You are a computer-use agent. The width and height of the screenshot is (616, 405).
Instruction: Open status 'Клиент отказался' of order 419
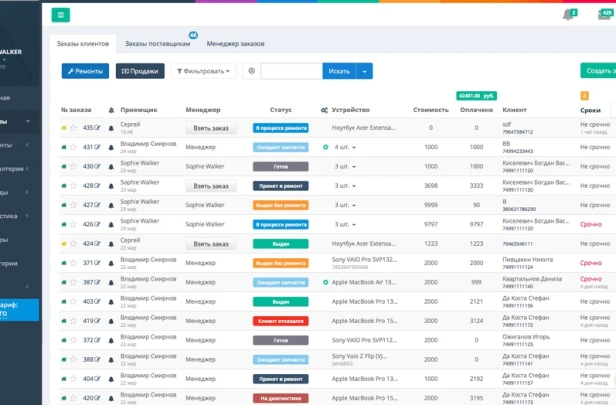point(280,321)
